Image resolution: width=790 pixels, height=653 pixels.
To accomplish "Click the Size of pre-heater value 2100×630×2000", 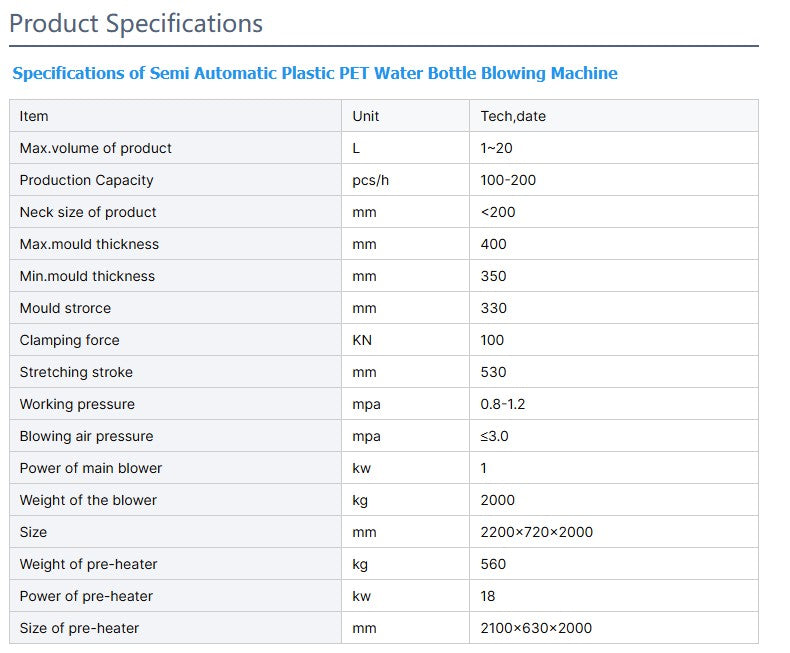I will click(536, 628).
